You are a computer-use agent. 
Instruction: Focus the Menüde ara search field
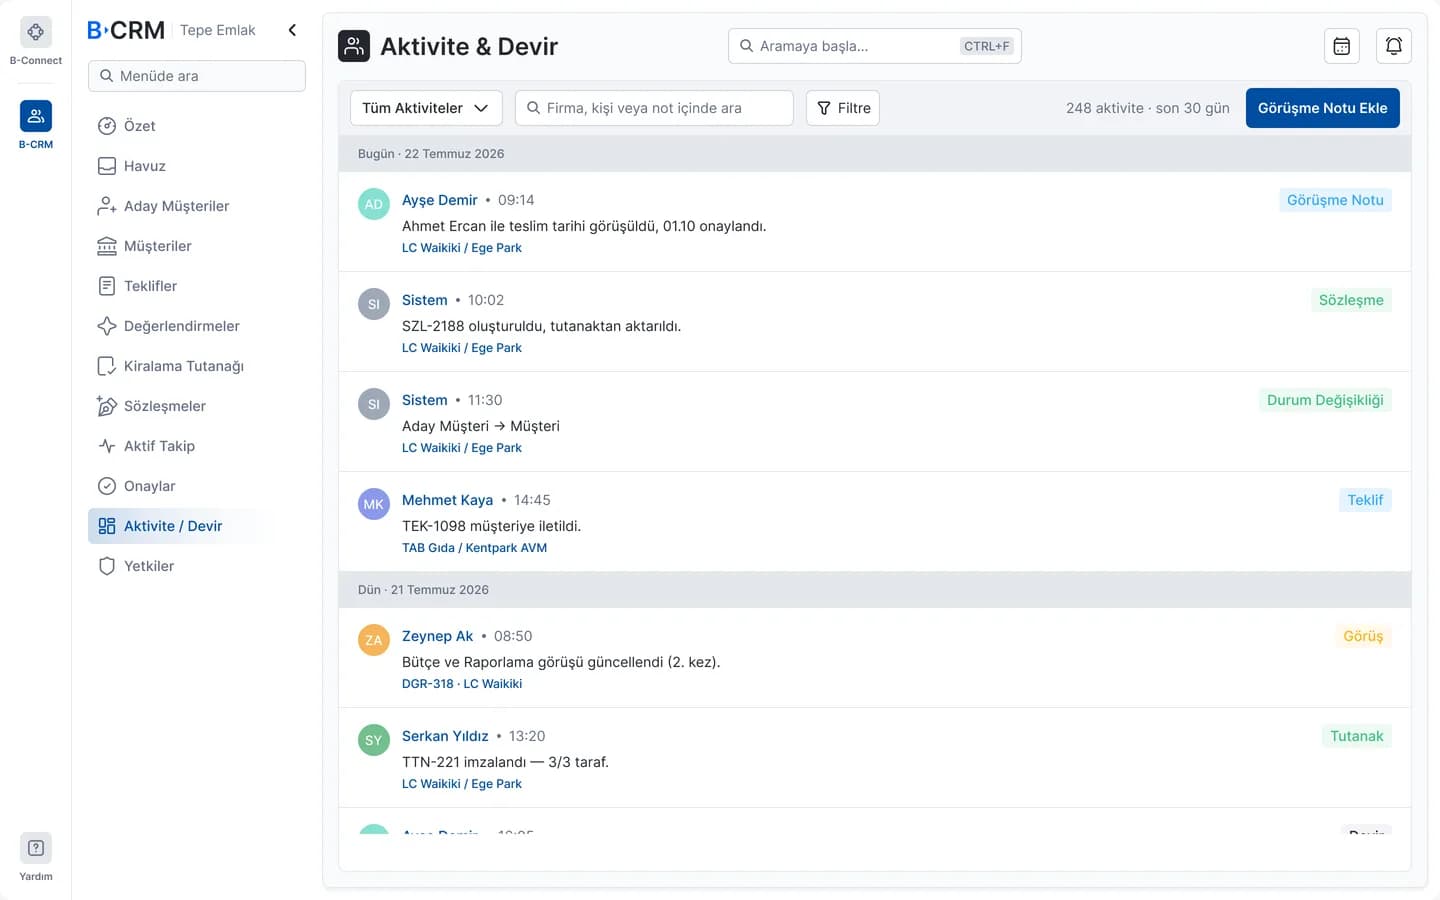tap(197, 76)
